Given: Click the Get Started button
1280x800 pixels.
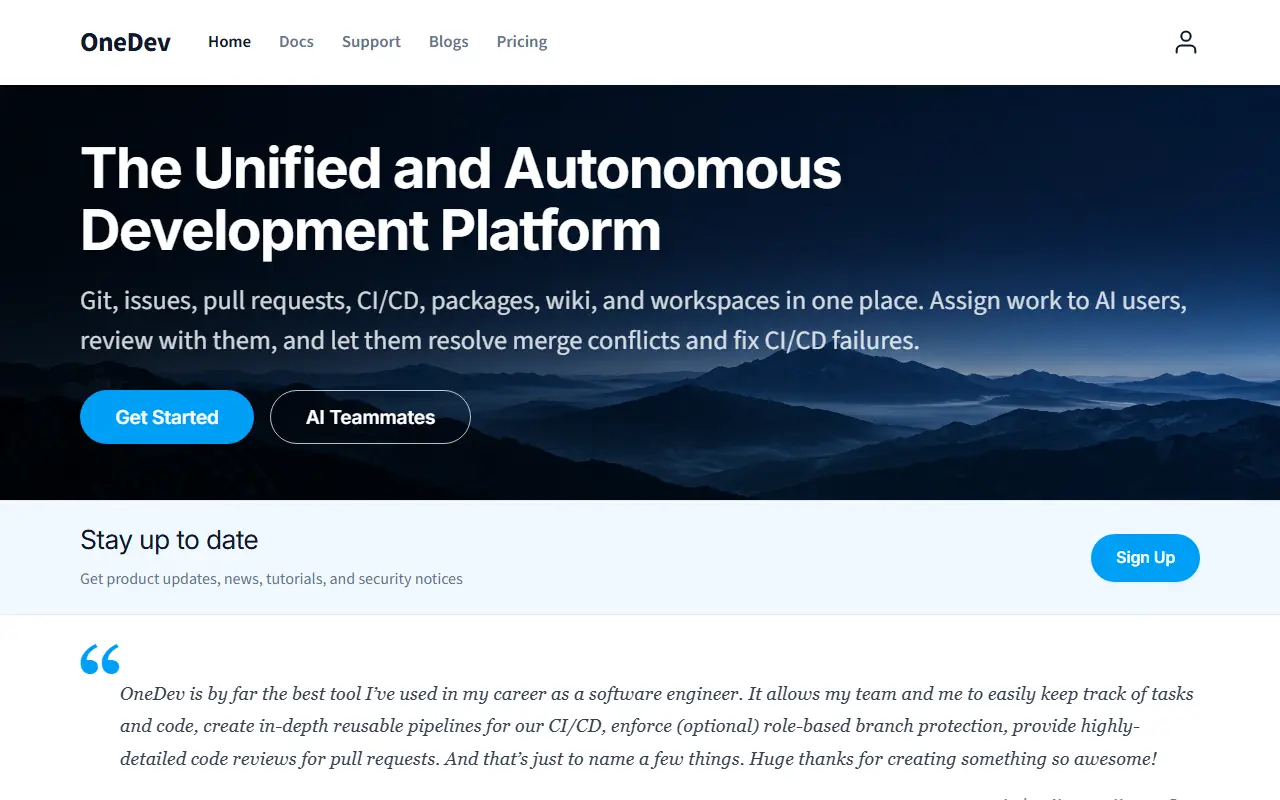Looking at the screenshot, I should (x=167, y=417).
